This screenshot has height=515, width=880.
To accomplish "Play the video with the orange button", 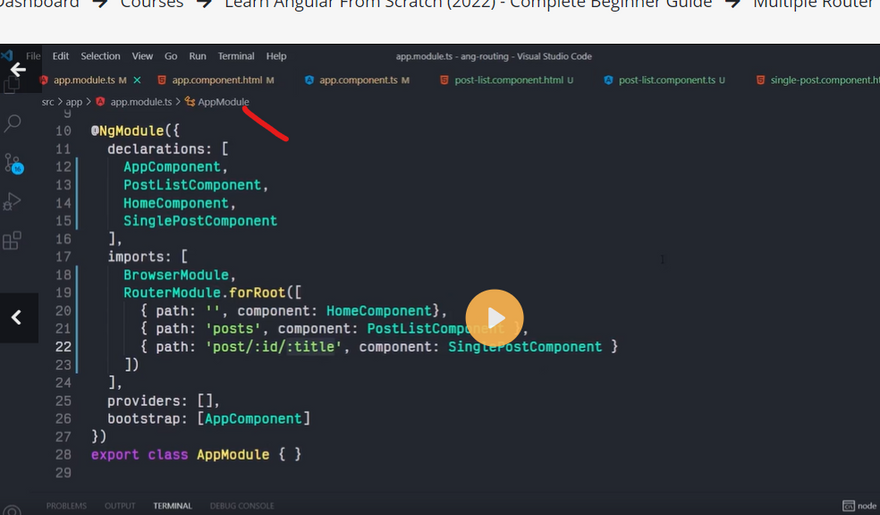I will [x=494, y=318].
